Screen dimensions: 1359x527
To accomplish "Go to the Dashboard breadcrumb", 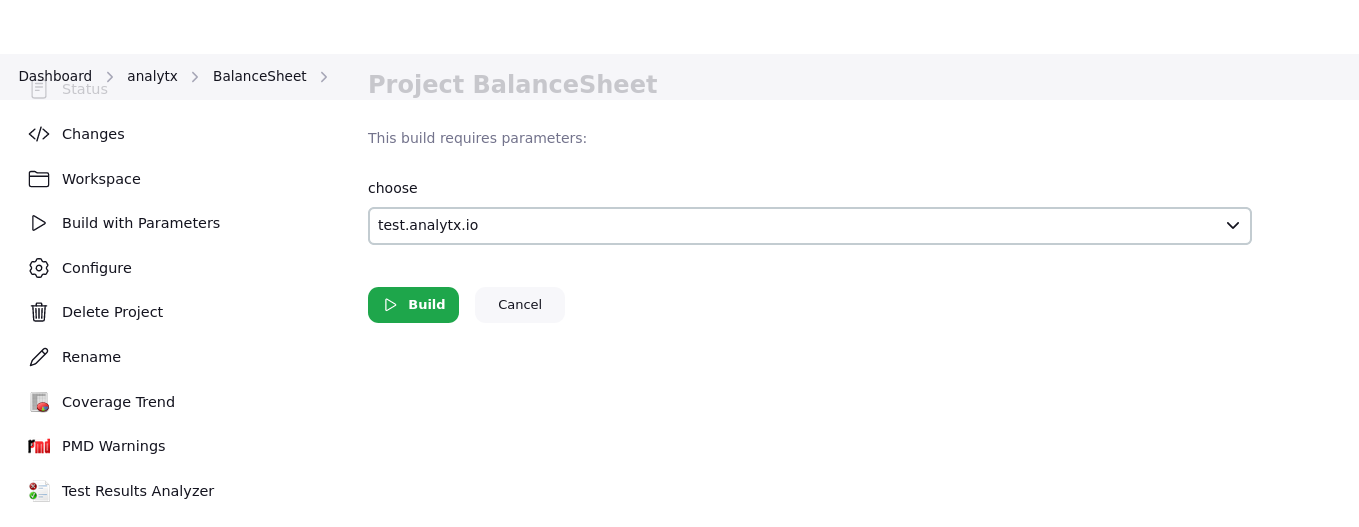I will pyautogui.click(x=55, y=76).
